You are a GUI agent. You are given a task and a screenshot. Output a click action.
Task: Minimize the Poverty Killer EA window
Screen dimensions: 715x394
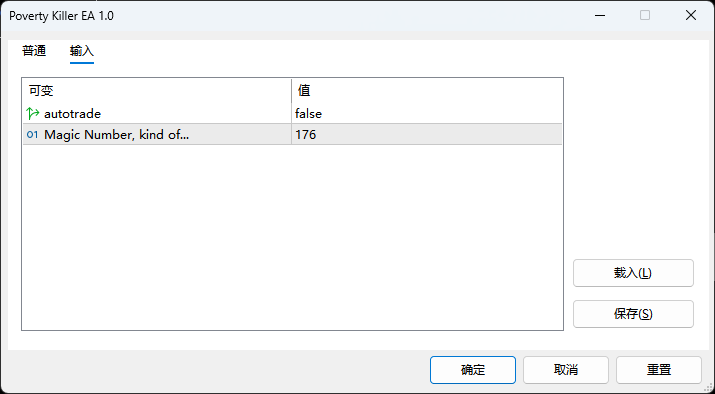click(600, 16)
